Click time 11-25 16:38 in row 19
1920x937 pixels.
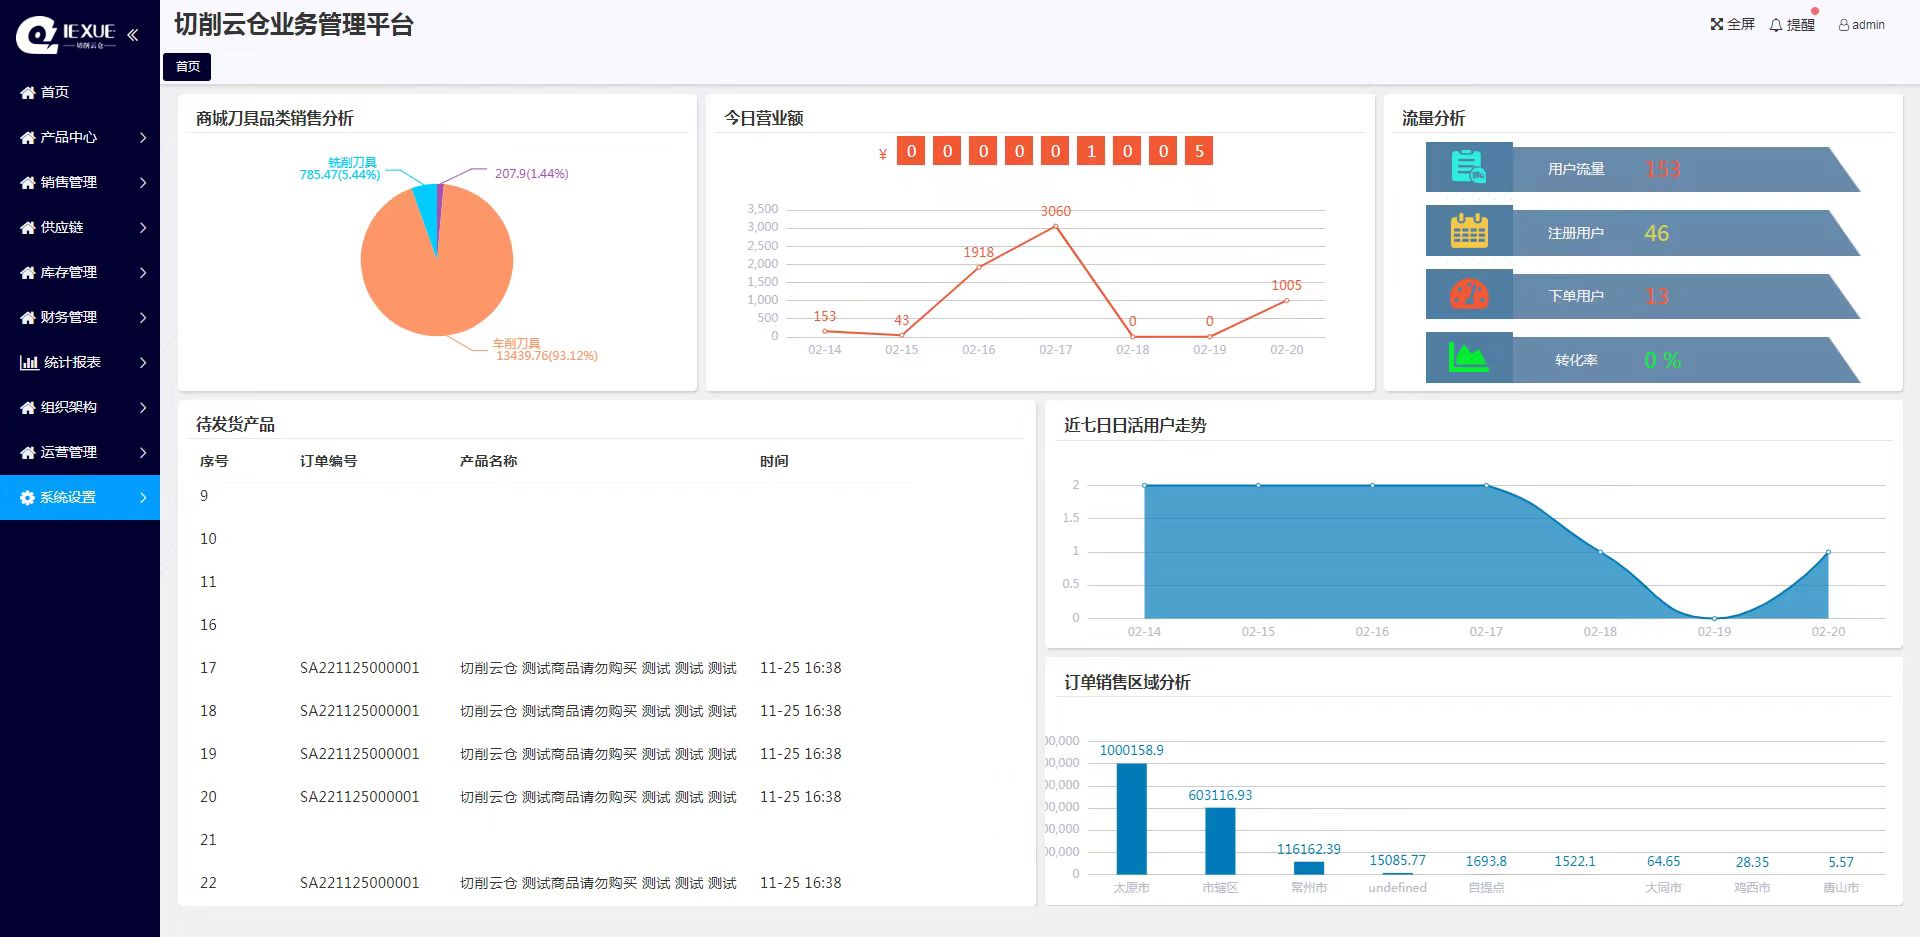800,754
